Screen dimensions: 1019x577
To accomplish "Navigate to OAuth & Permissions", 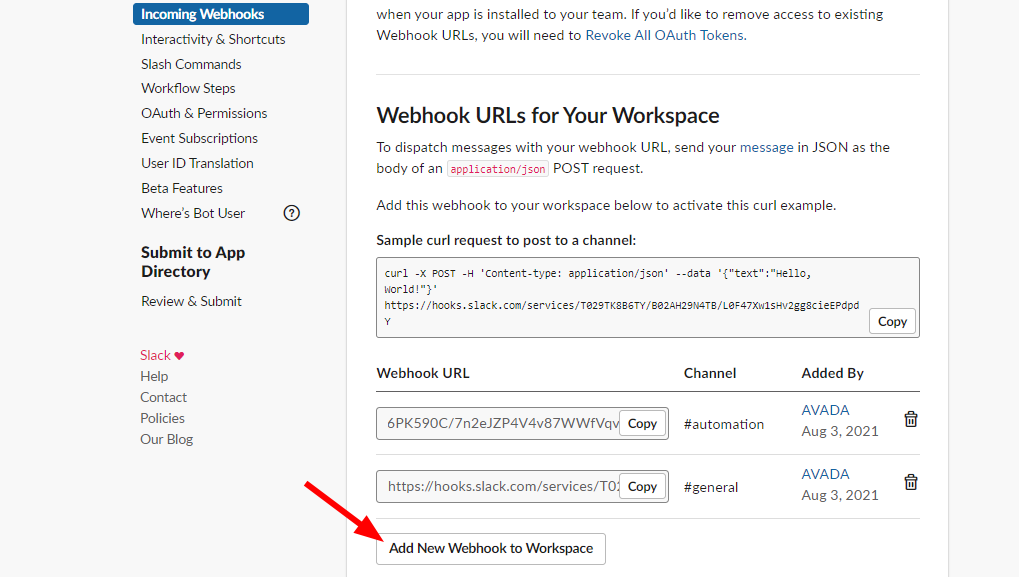I will [204, 113].
